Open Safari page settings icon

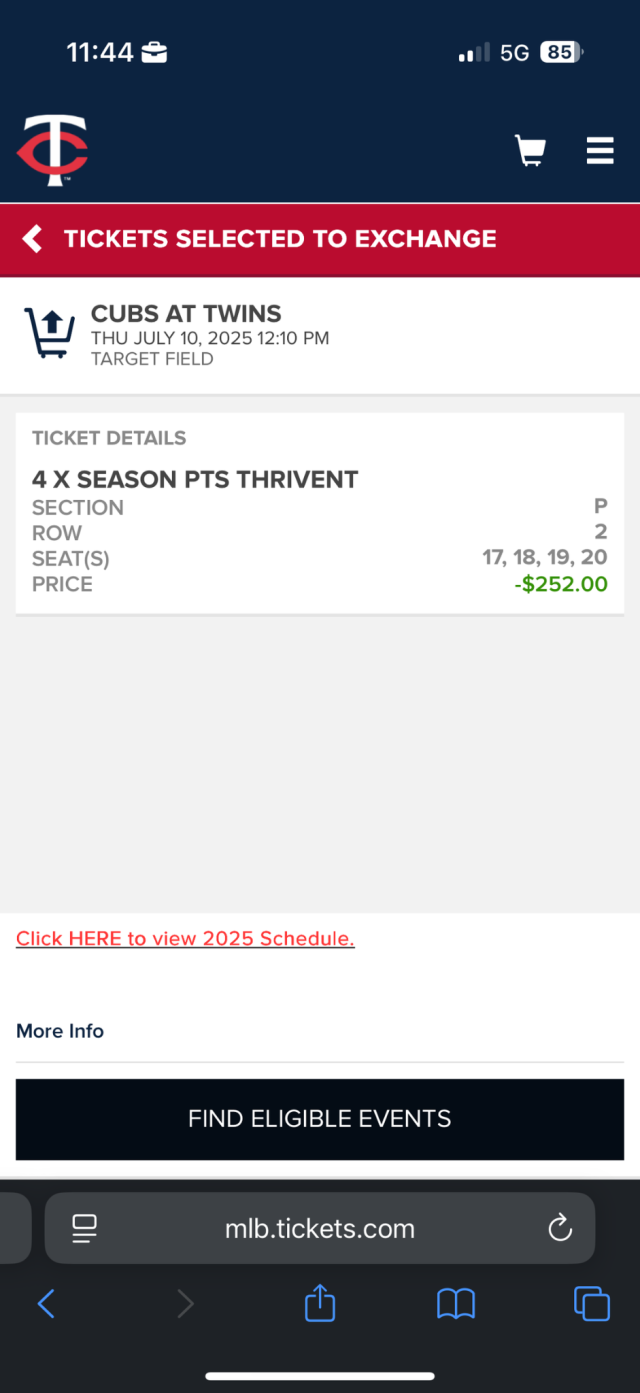pos(85,1228)
